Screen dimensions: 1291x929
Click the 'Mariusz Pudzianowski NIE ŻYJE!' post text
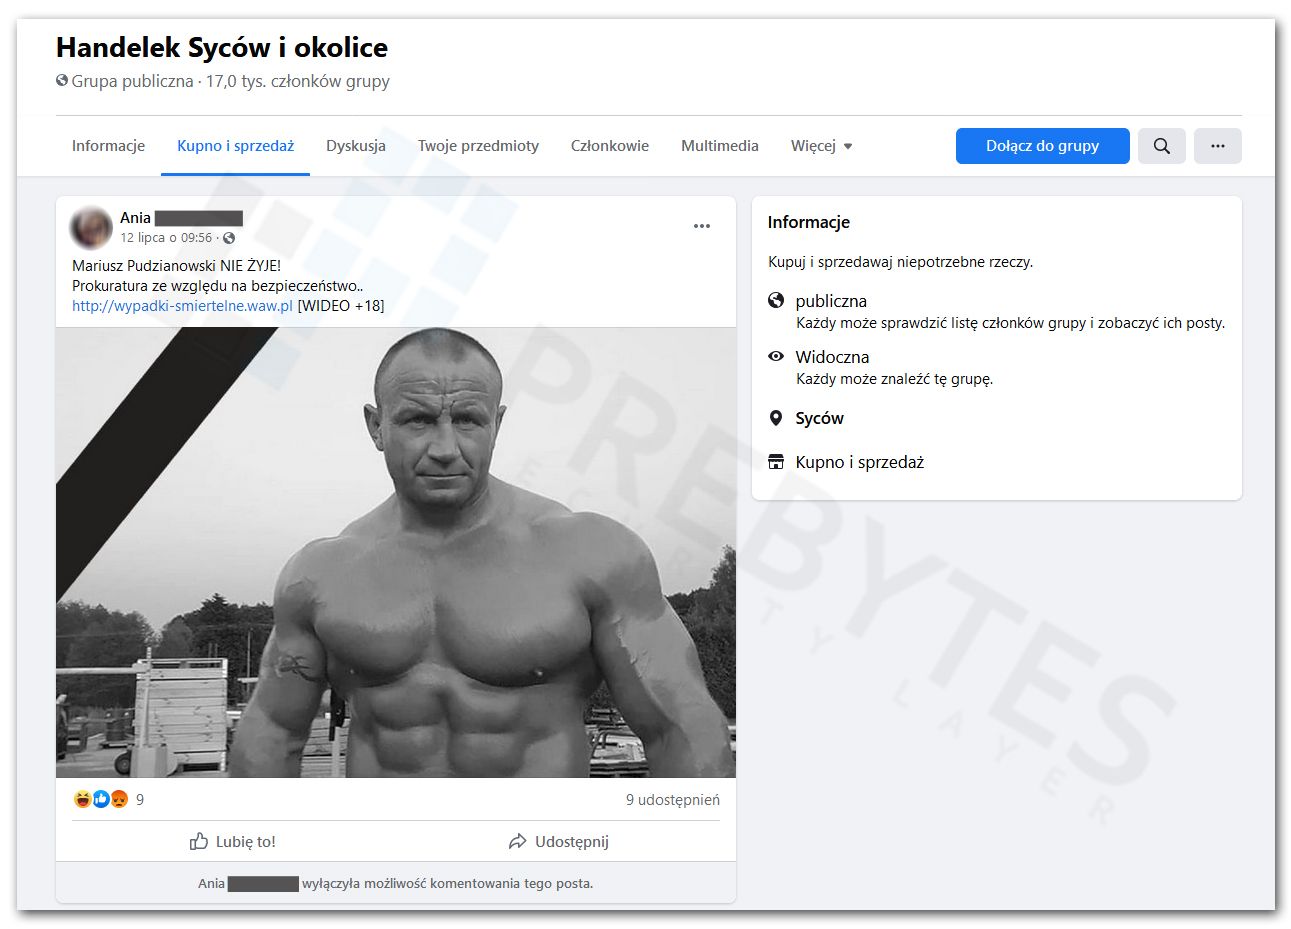tap(177, 266)
